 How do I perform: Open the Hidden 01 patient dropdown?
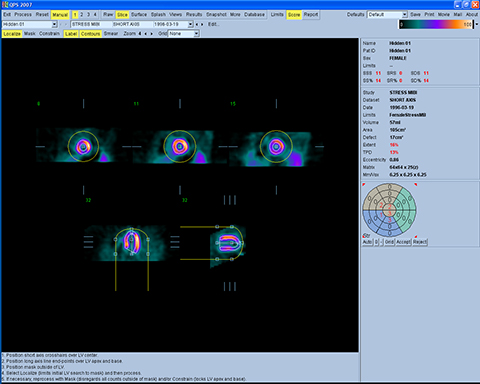(x=30, y=24)
